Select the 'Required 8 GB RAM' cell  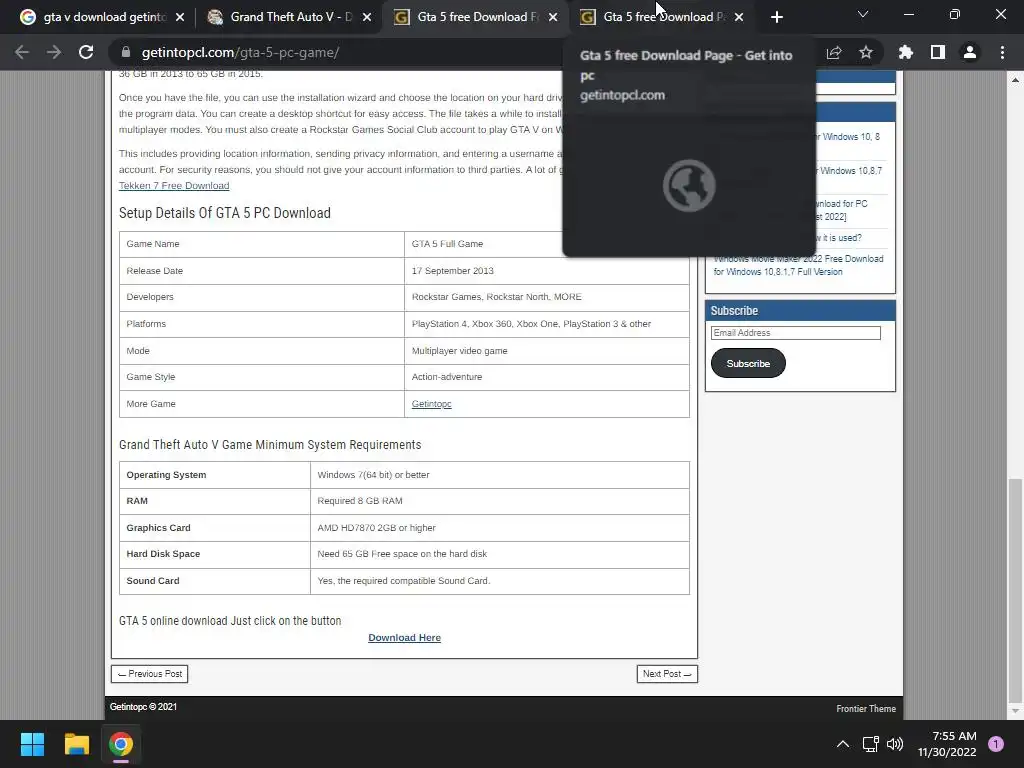click(x=500, y=501)
